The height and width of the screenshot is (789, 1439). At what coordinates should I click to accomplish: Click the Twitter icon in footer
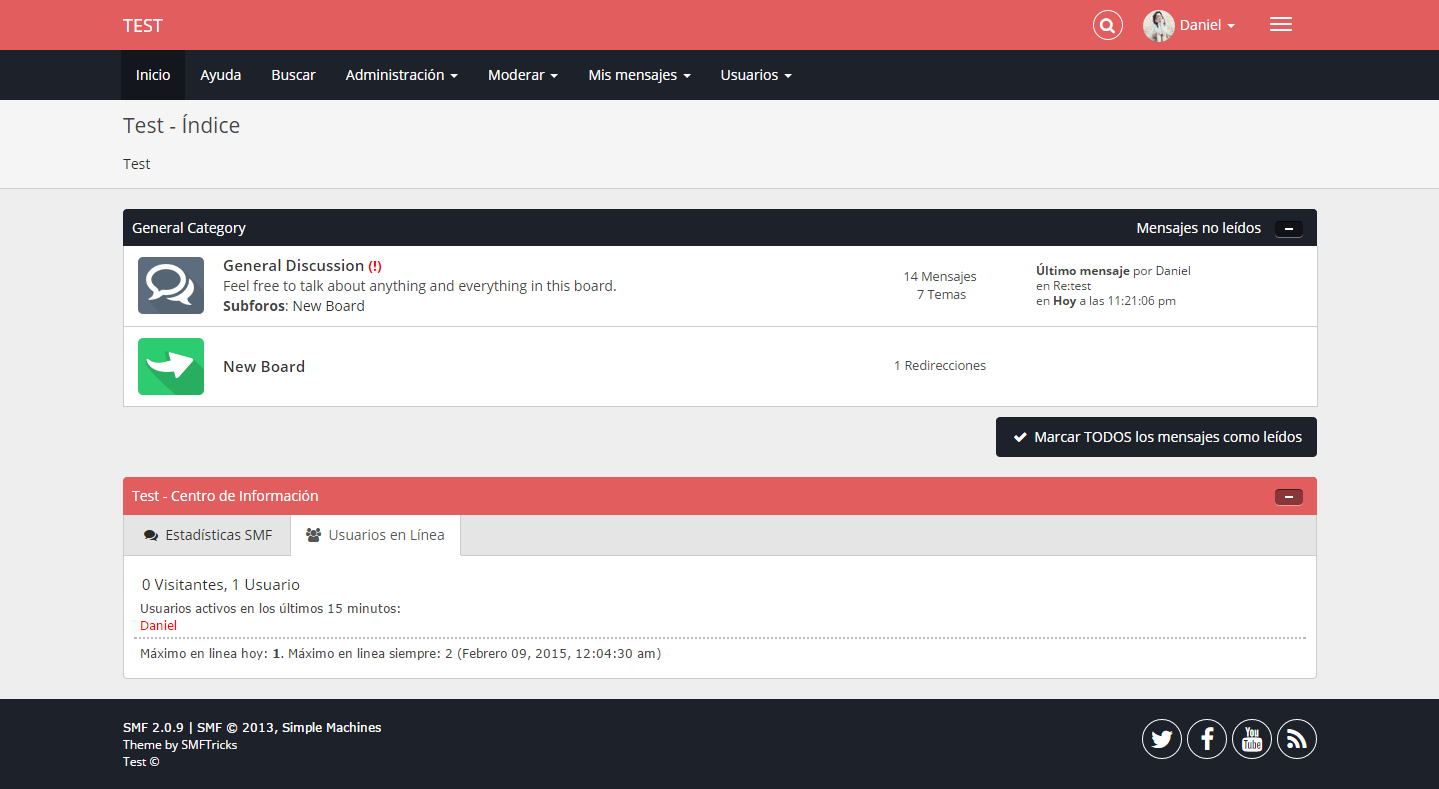pyautogui.click(x=1161, y=739)
